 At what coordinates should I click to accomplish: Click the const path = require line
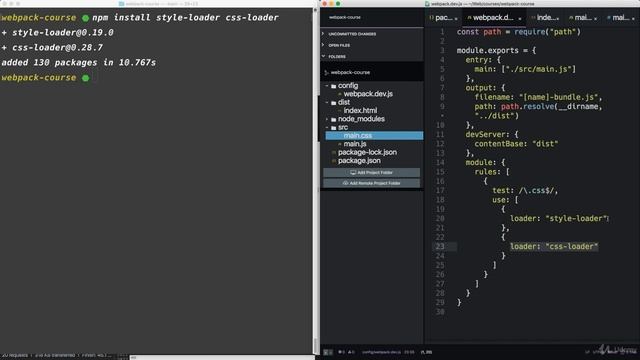tap(518, 32)
